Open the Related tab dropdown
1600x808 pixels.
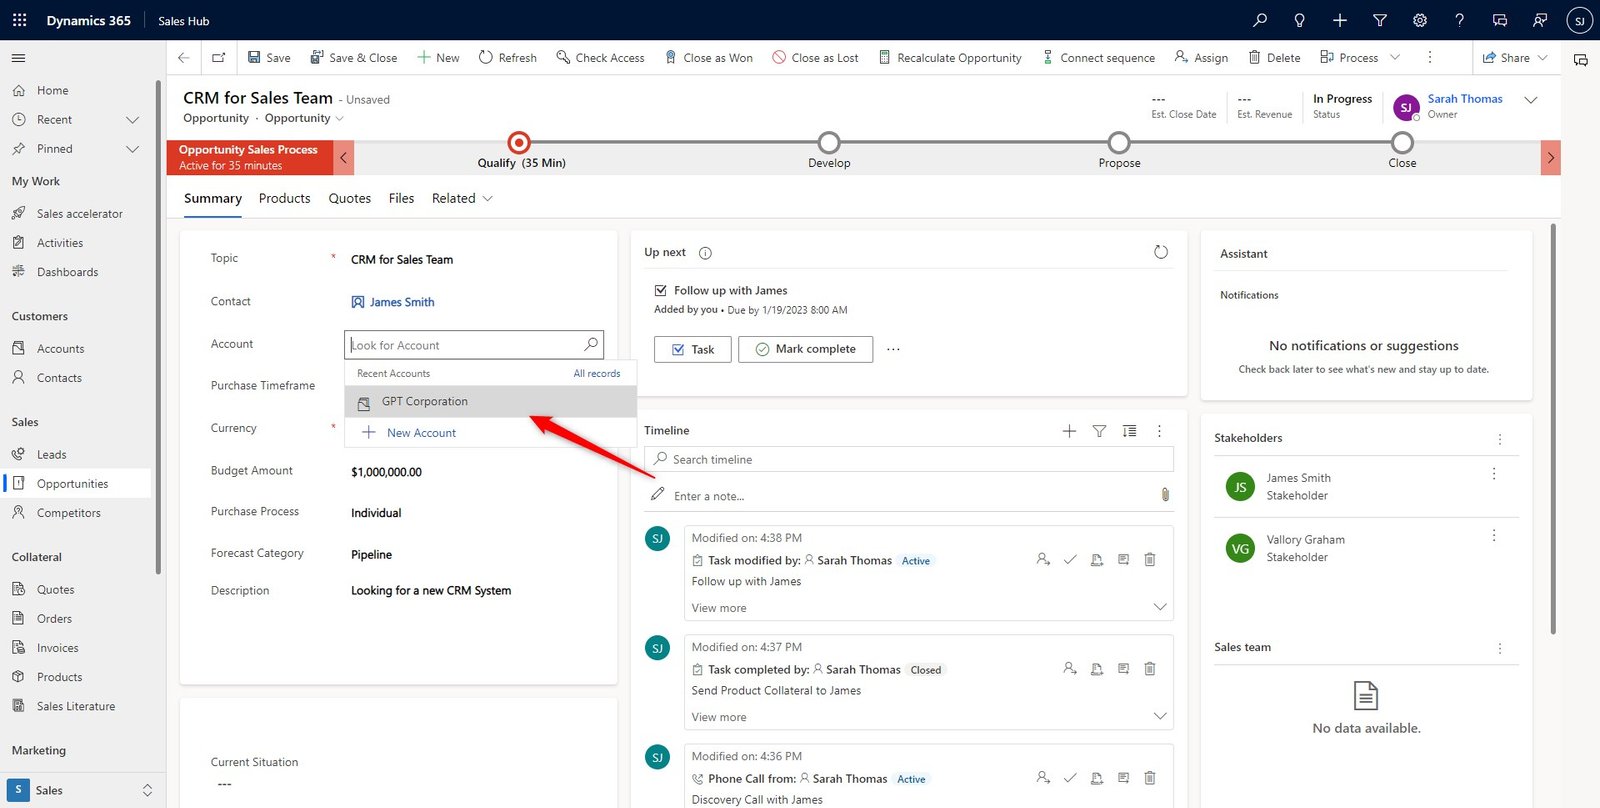coord(463,198)
